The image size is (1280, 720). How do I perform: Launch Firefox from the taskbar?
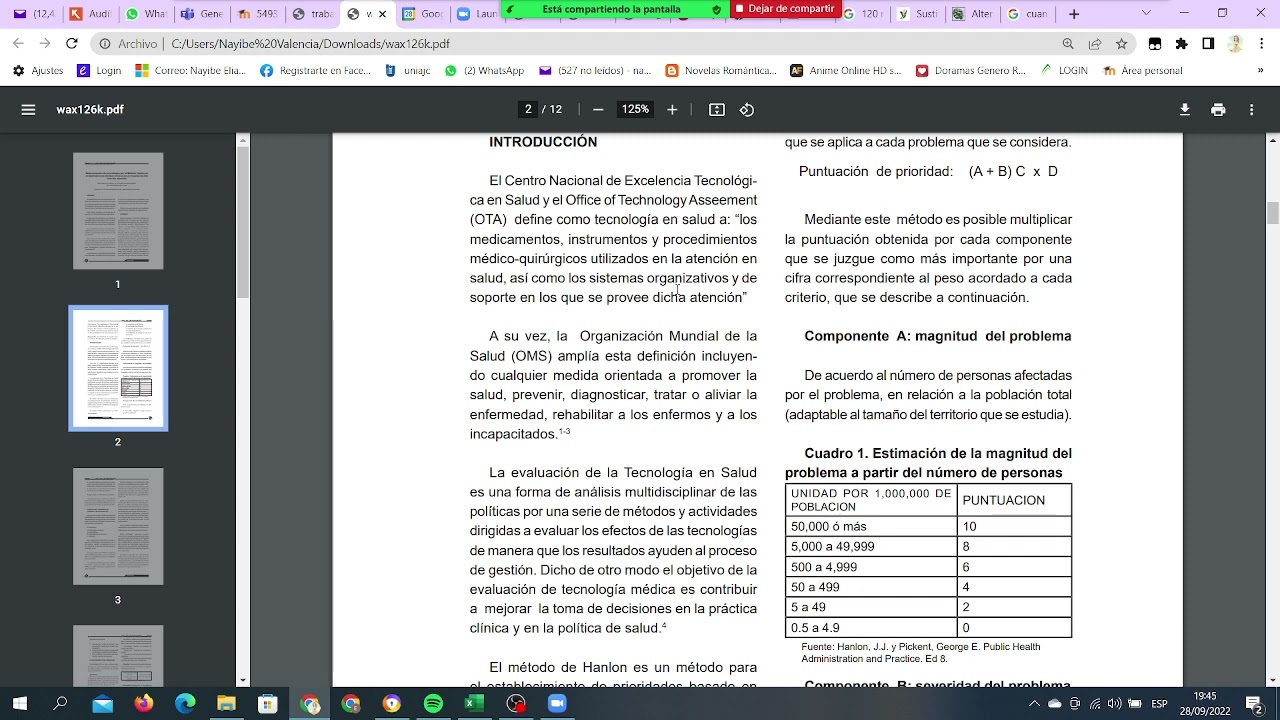[144, 704]
